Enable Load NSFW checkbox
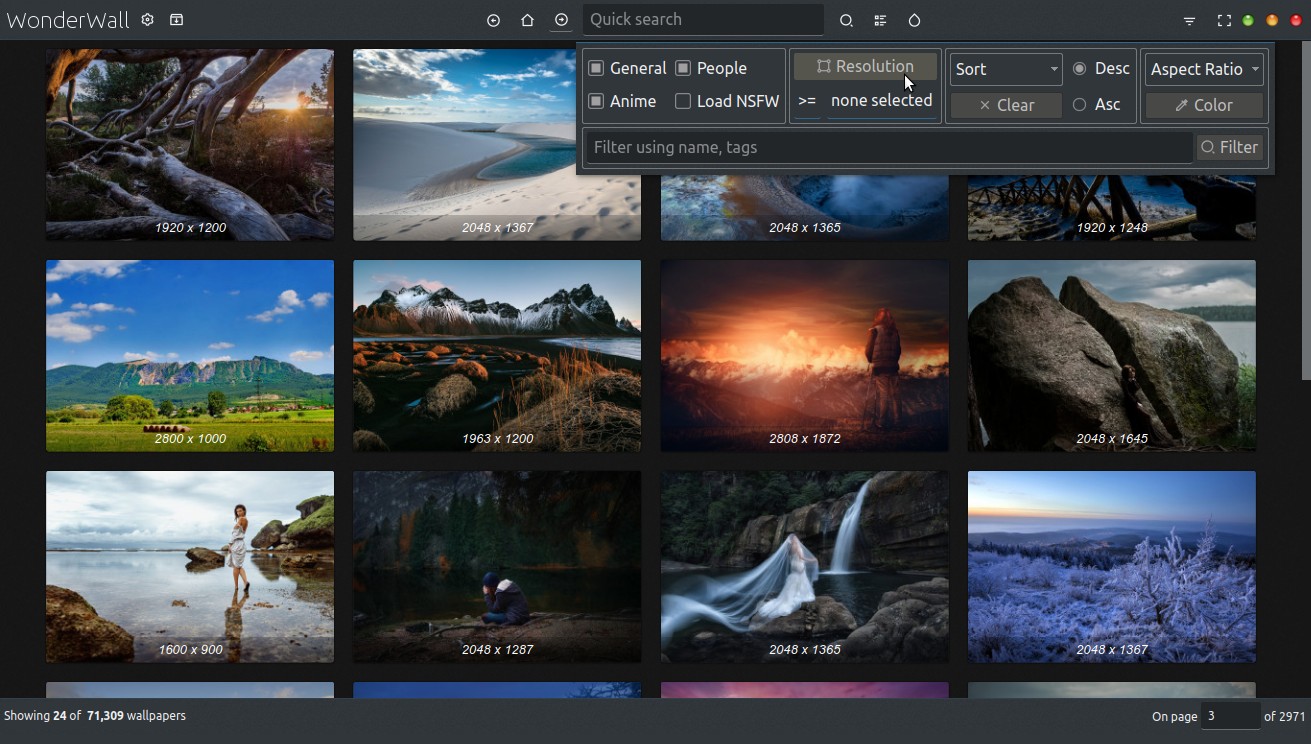The height and width of the screenshot is (744, 1311). (x=683, y=101)
